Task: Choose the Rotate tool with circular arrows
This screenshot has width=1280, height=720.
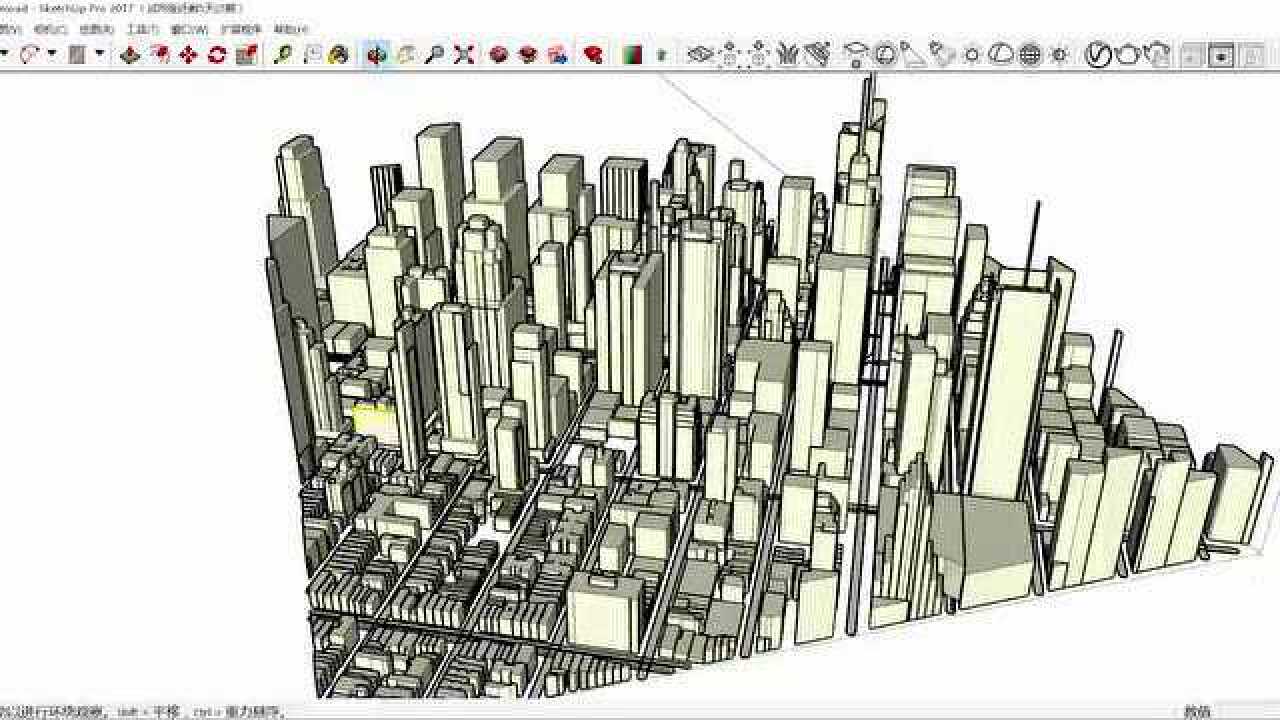Action: [x=217, y=55]
